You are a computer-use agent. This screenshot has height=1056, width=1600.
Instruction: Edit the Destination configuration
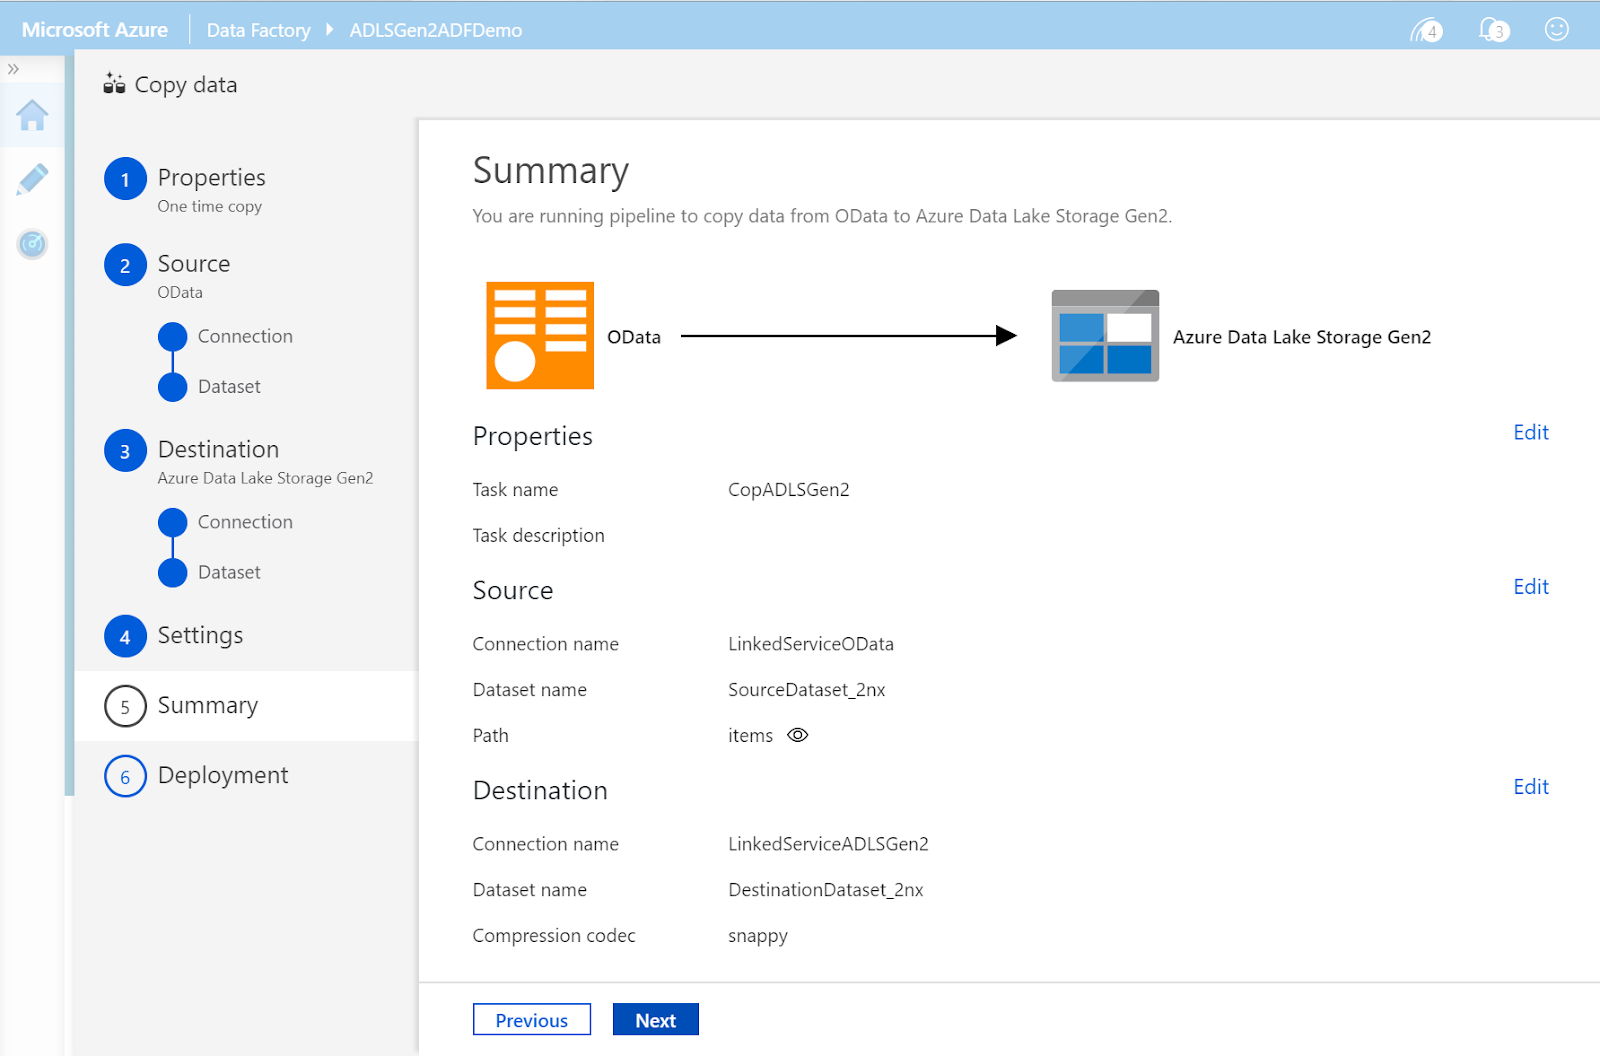click(x=1530, y=787)
